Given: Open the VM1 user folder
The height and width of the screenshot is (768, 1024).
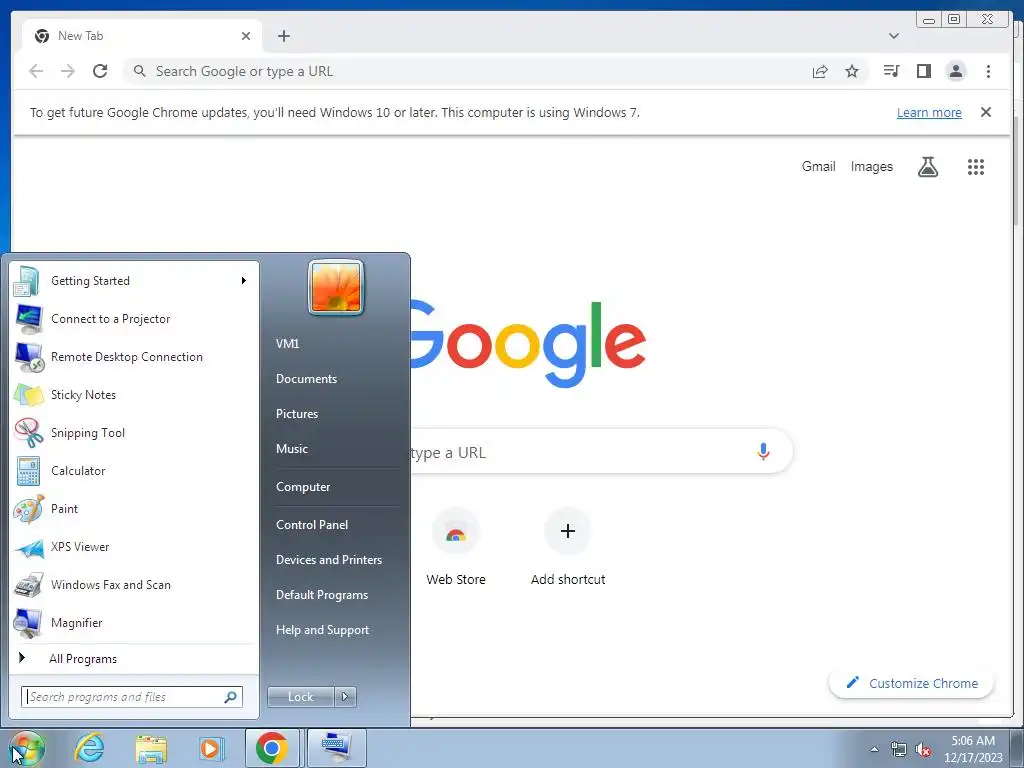Looking at the screenshot, I should [287, 344].
